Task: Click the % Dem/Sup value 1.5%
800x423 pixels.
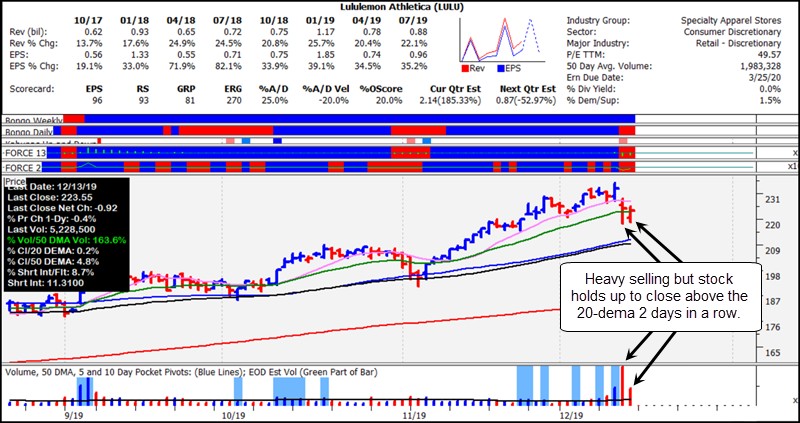Action: point(772,101)
